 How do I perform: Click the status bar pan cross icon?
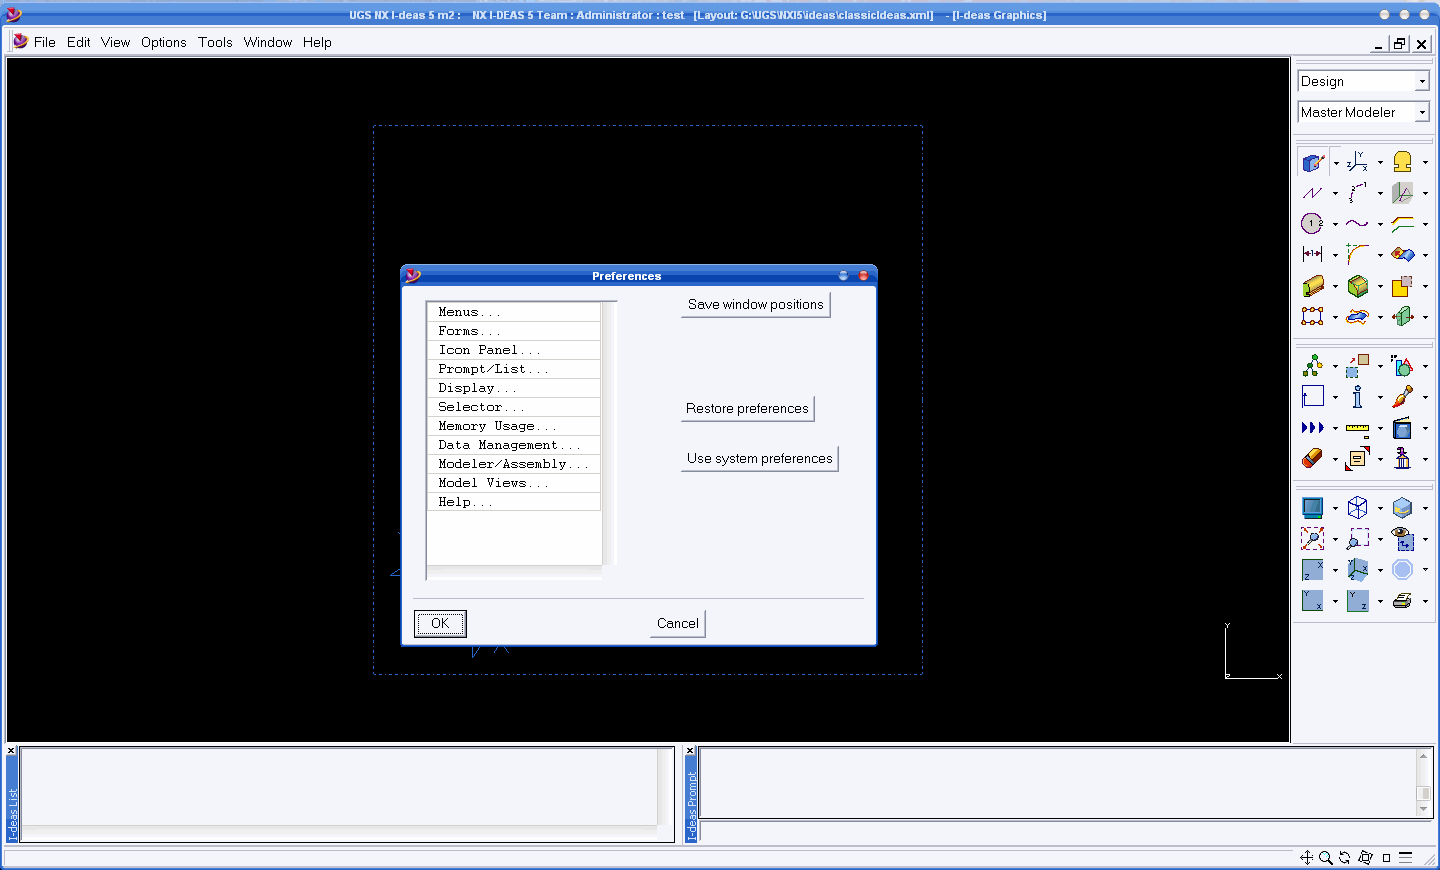click(x=1306, y=857)
